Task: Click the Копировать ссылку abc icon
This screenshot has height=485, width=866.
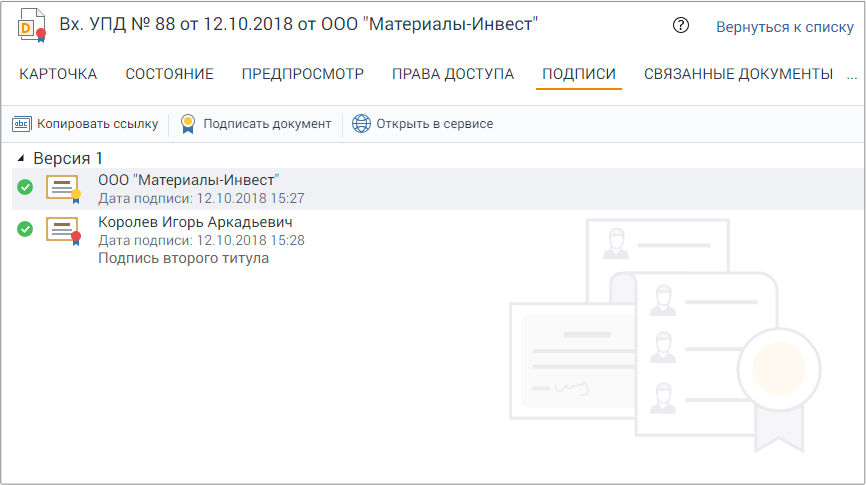Action: click(x=22, y=124)
